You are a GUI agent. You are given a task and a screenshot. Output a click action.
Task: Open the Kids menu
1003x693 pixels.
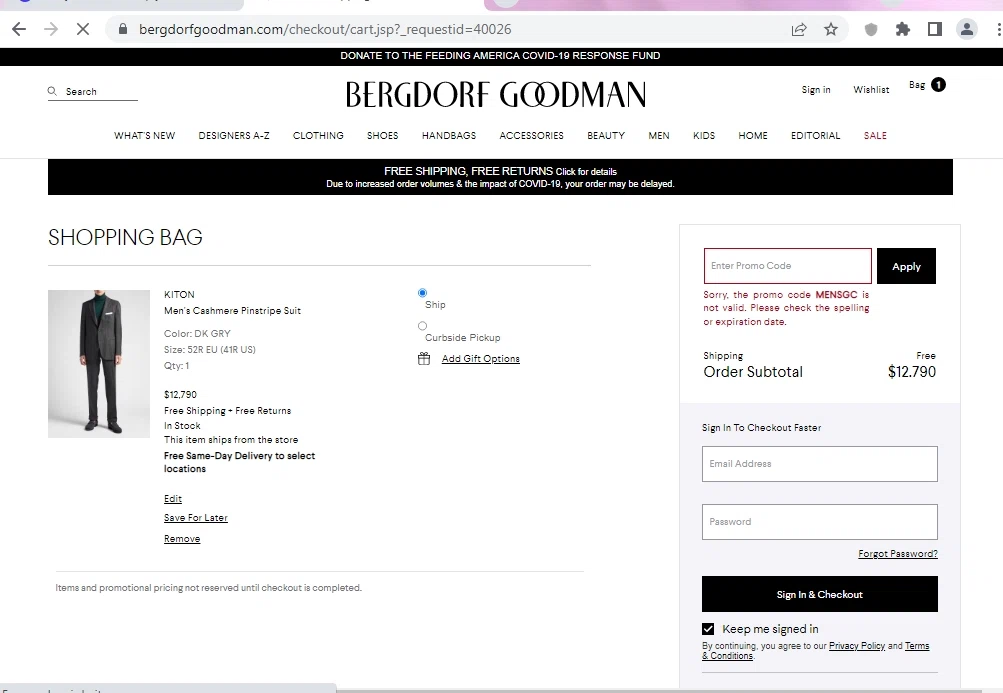[704, 136]
